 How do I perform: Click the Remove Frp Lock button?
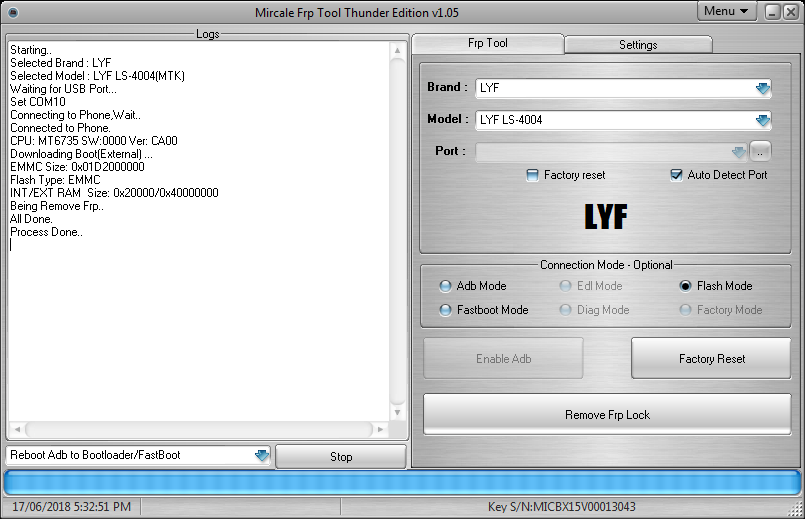tap(607, 414)
